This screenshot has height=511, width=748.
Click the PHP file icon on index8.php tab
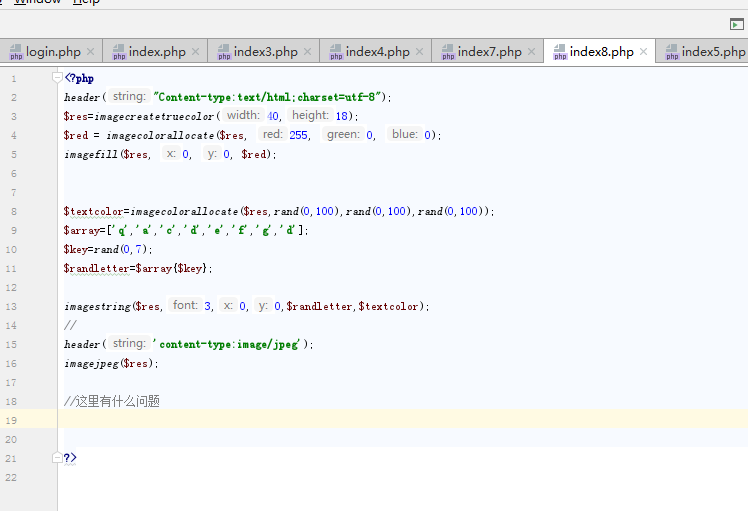coord(560,52)
